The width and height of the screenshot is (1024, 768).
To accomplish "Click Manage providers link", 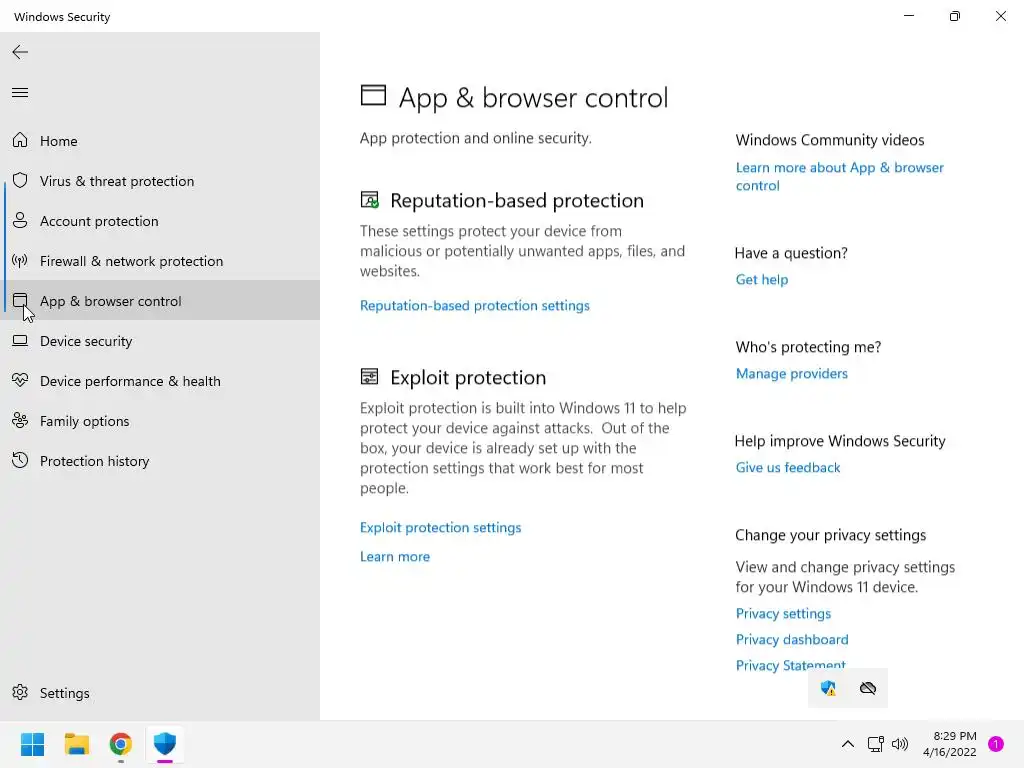I will (792, 374).
